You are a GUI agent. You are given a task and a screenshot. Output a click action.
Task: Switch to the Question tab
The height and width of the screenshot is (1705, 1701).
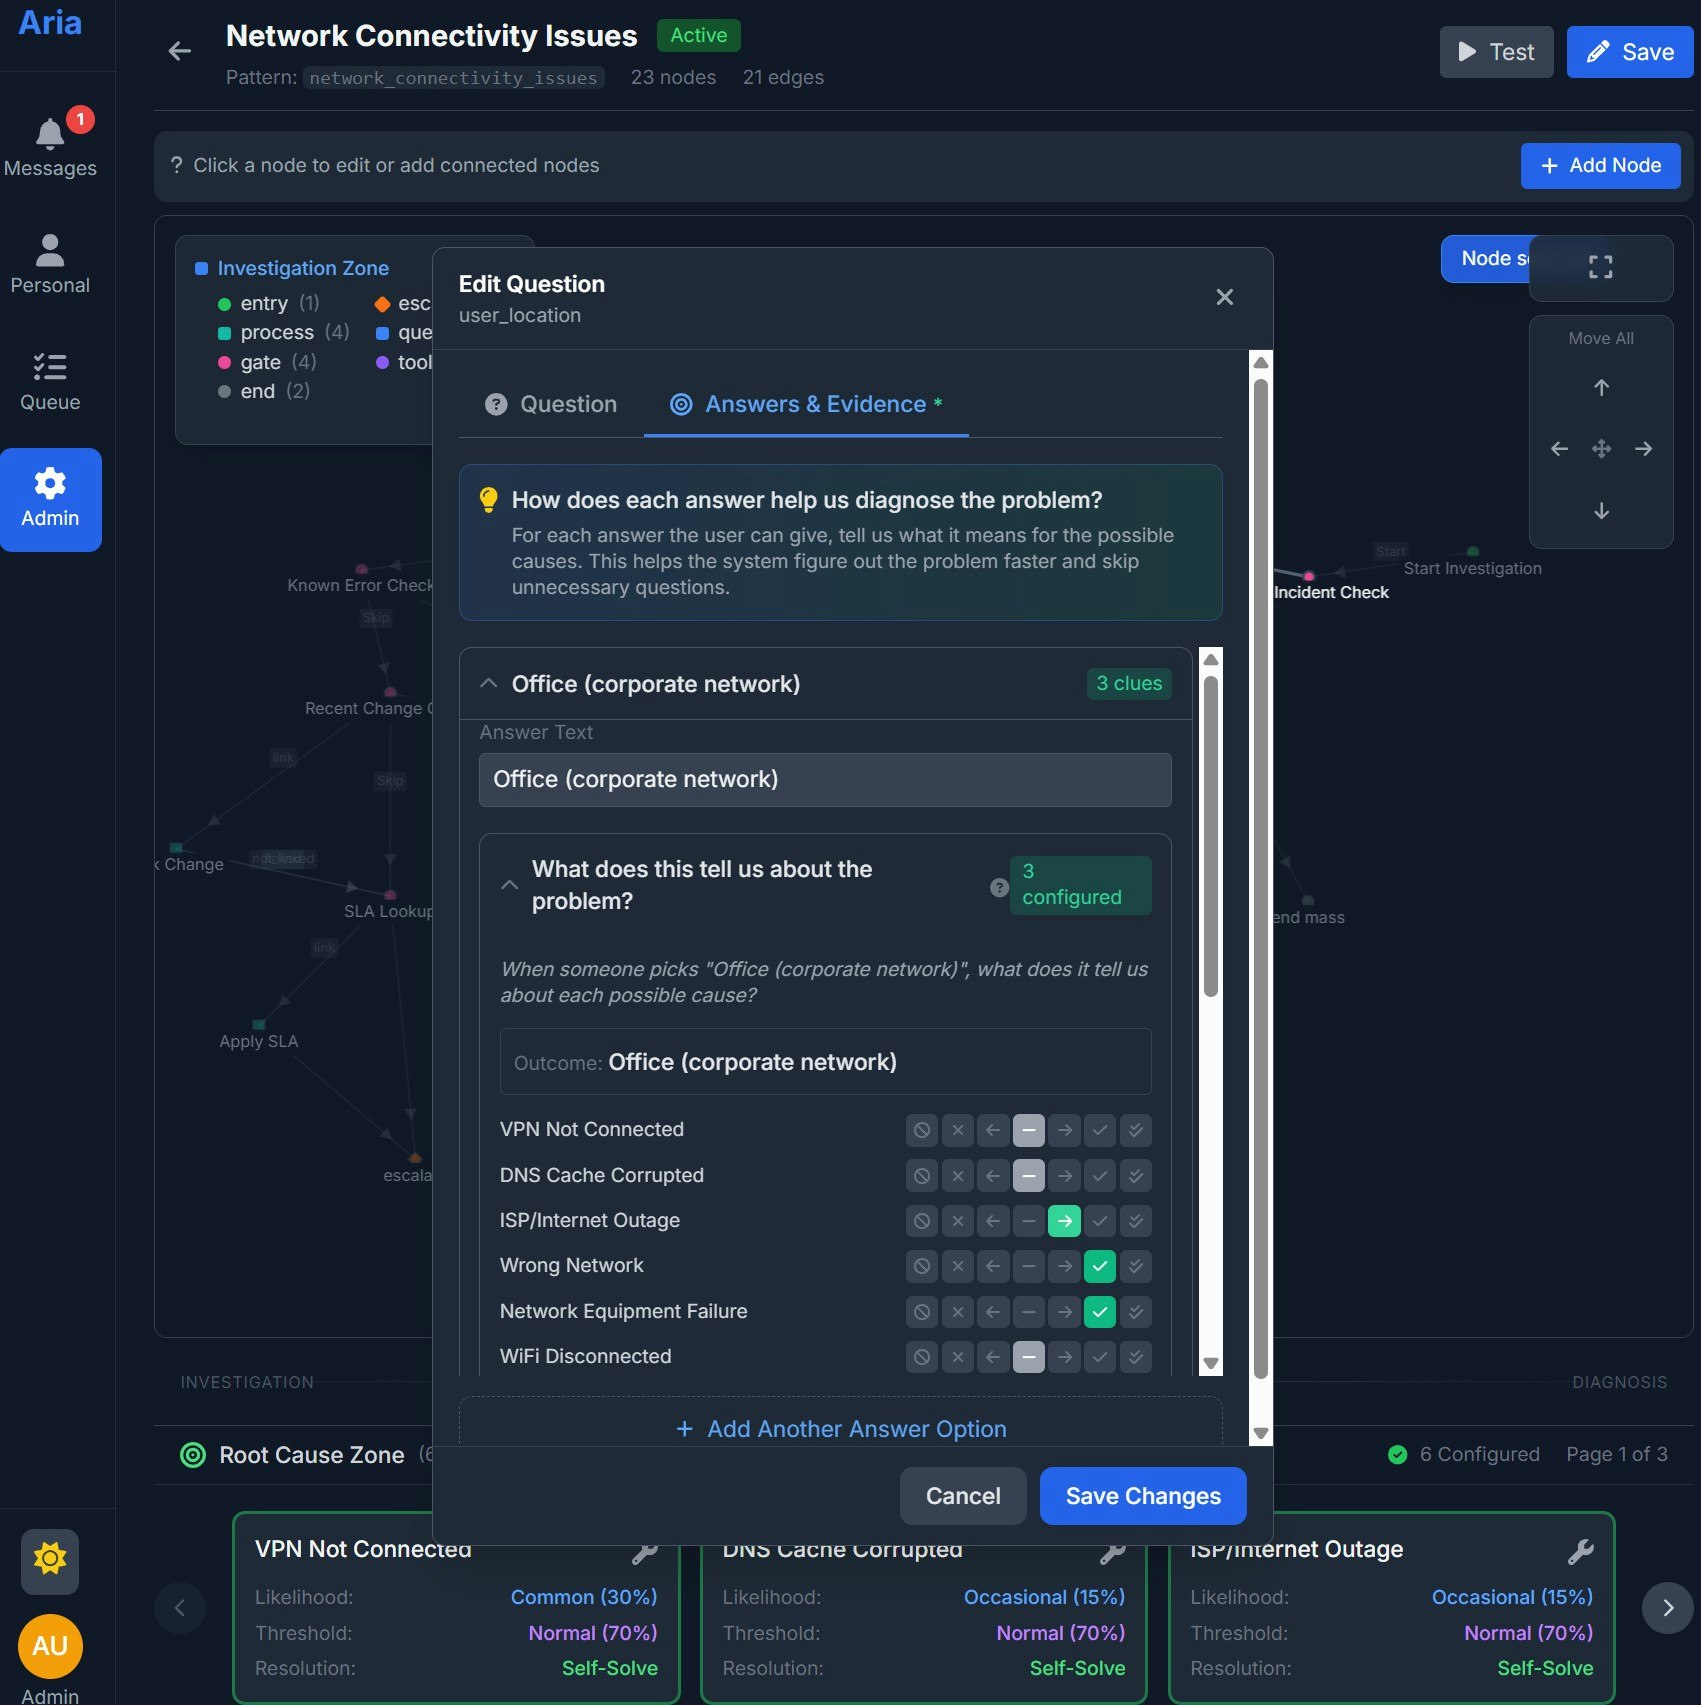(x=549, y=404)
